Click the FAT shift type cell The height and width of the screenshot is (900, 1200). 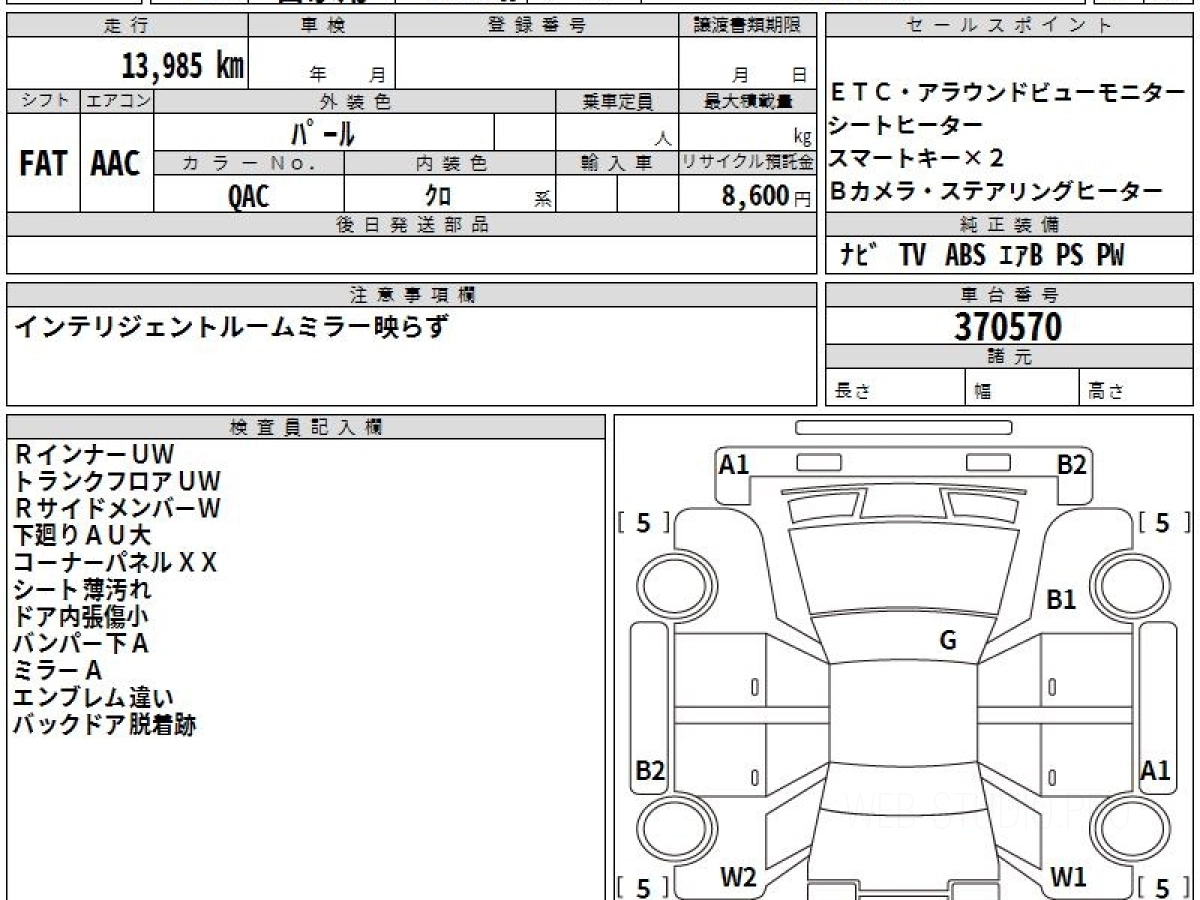point(43,164)
